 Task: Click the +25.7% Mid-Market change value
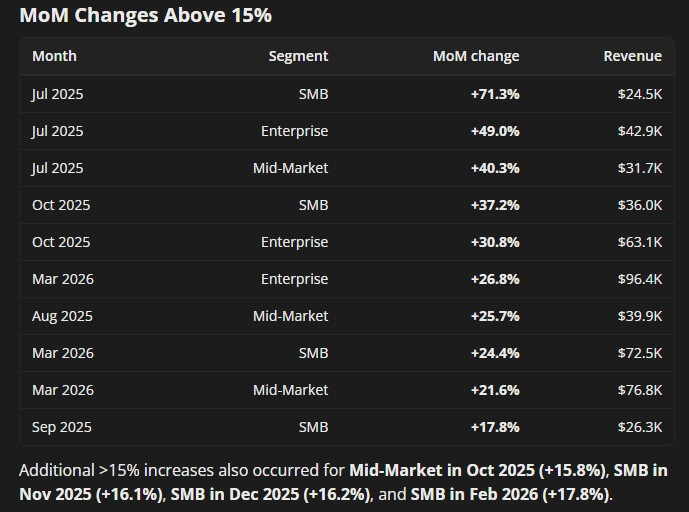pos(495,316)
